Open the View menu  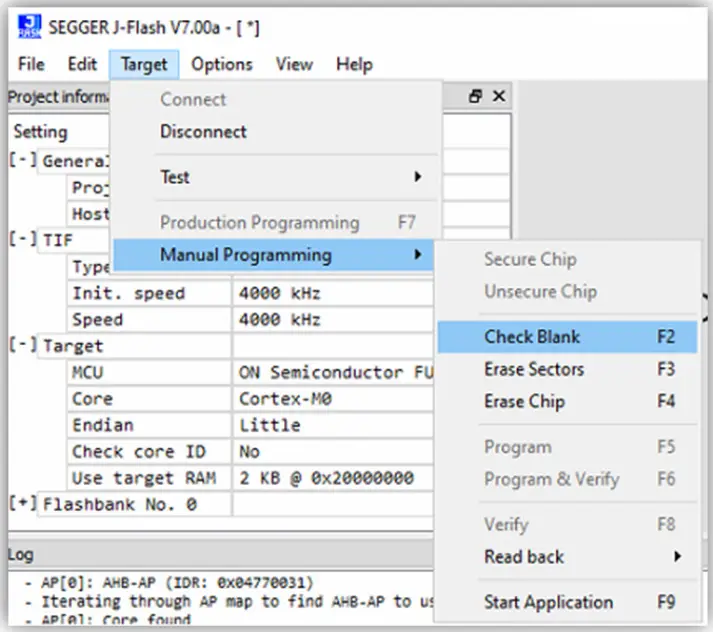coord(294,64)
